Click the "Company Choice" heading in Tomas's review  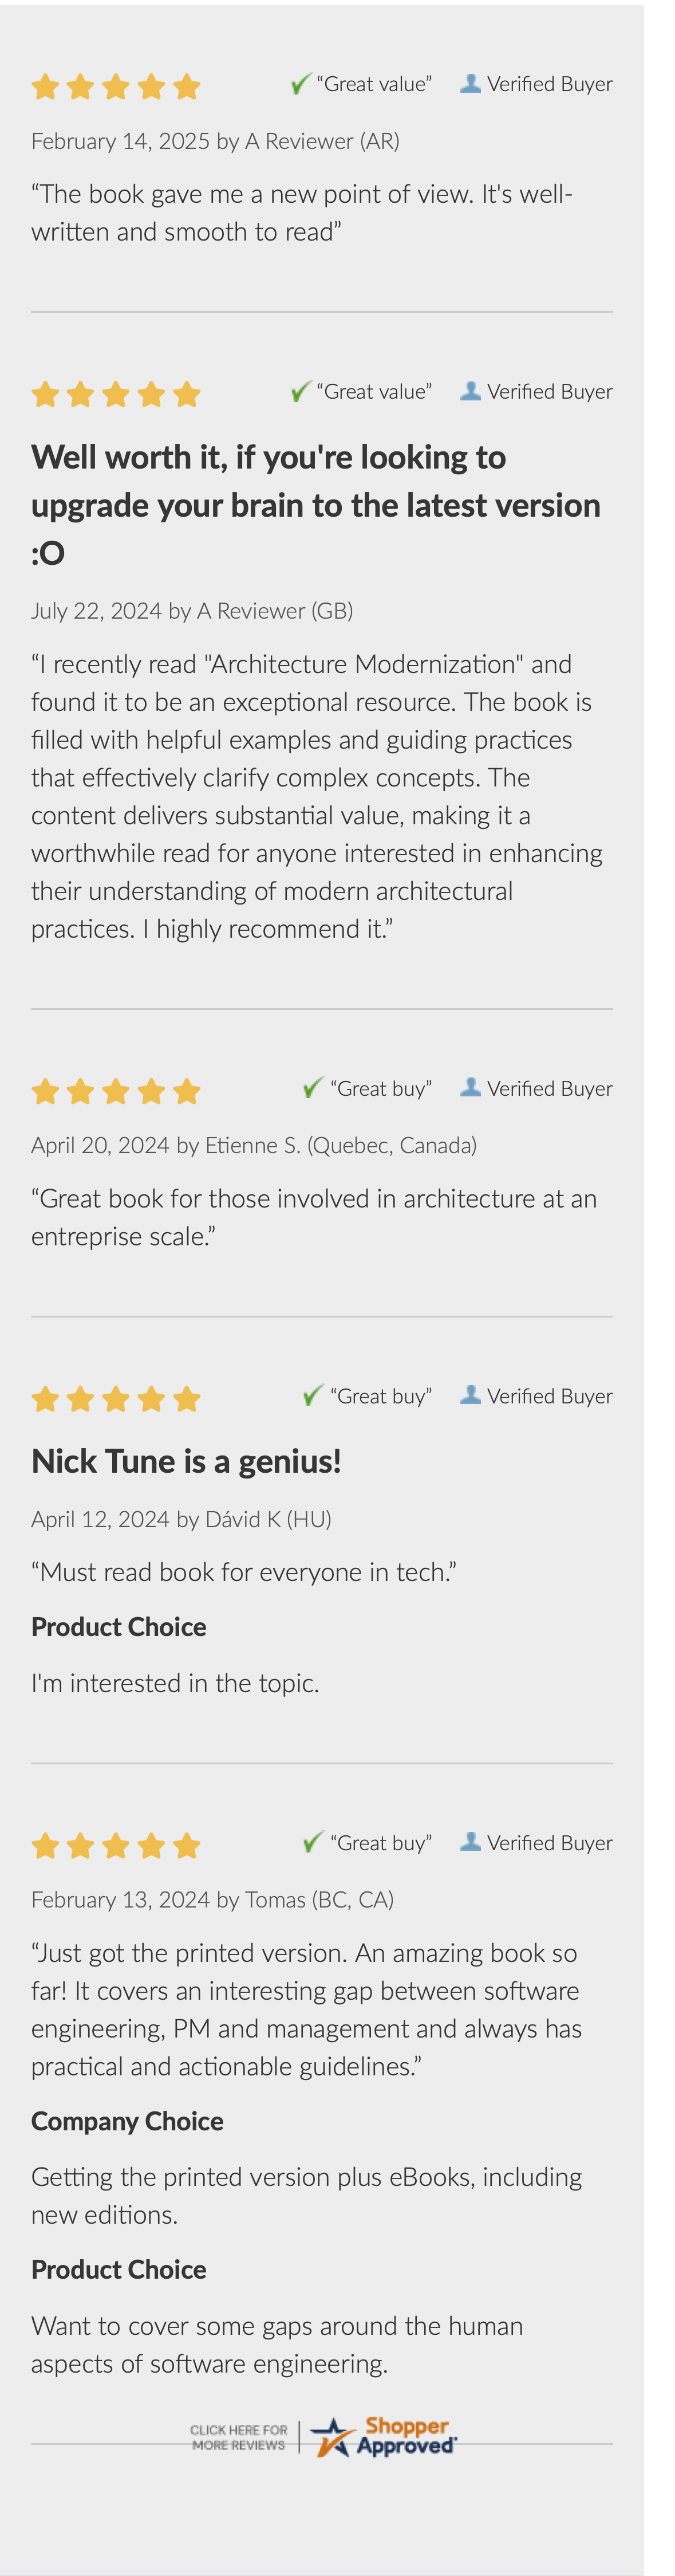click(x=127, y=2121)
